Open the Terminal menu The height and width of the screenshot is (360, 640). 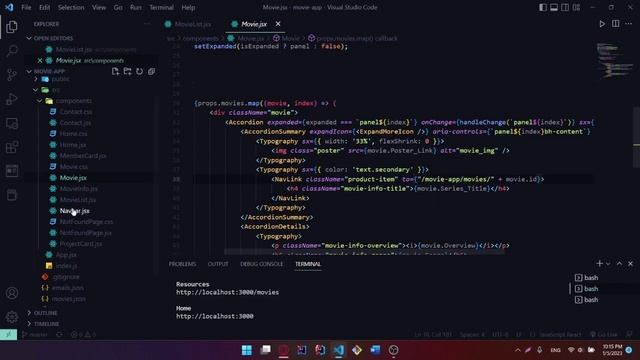[161, 7]
